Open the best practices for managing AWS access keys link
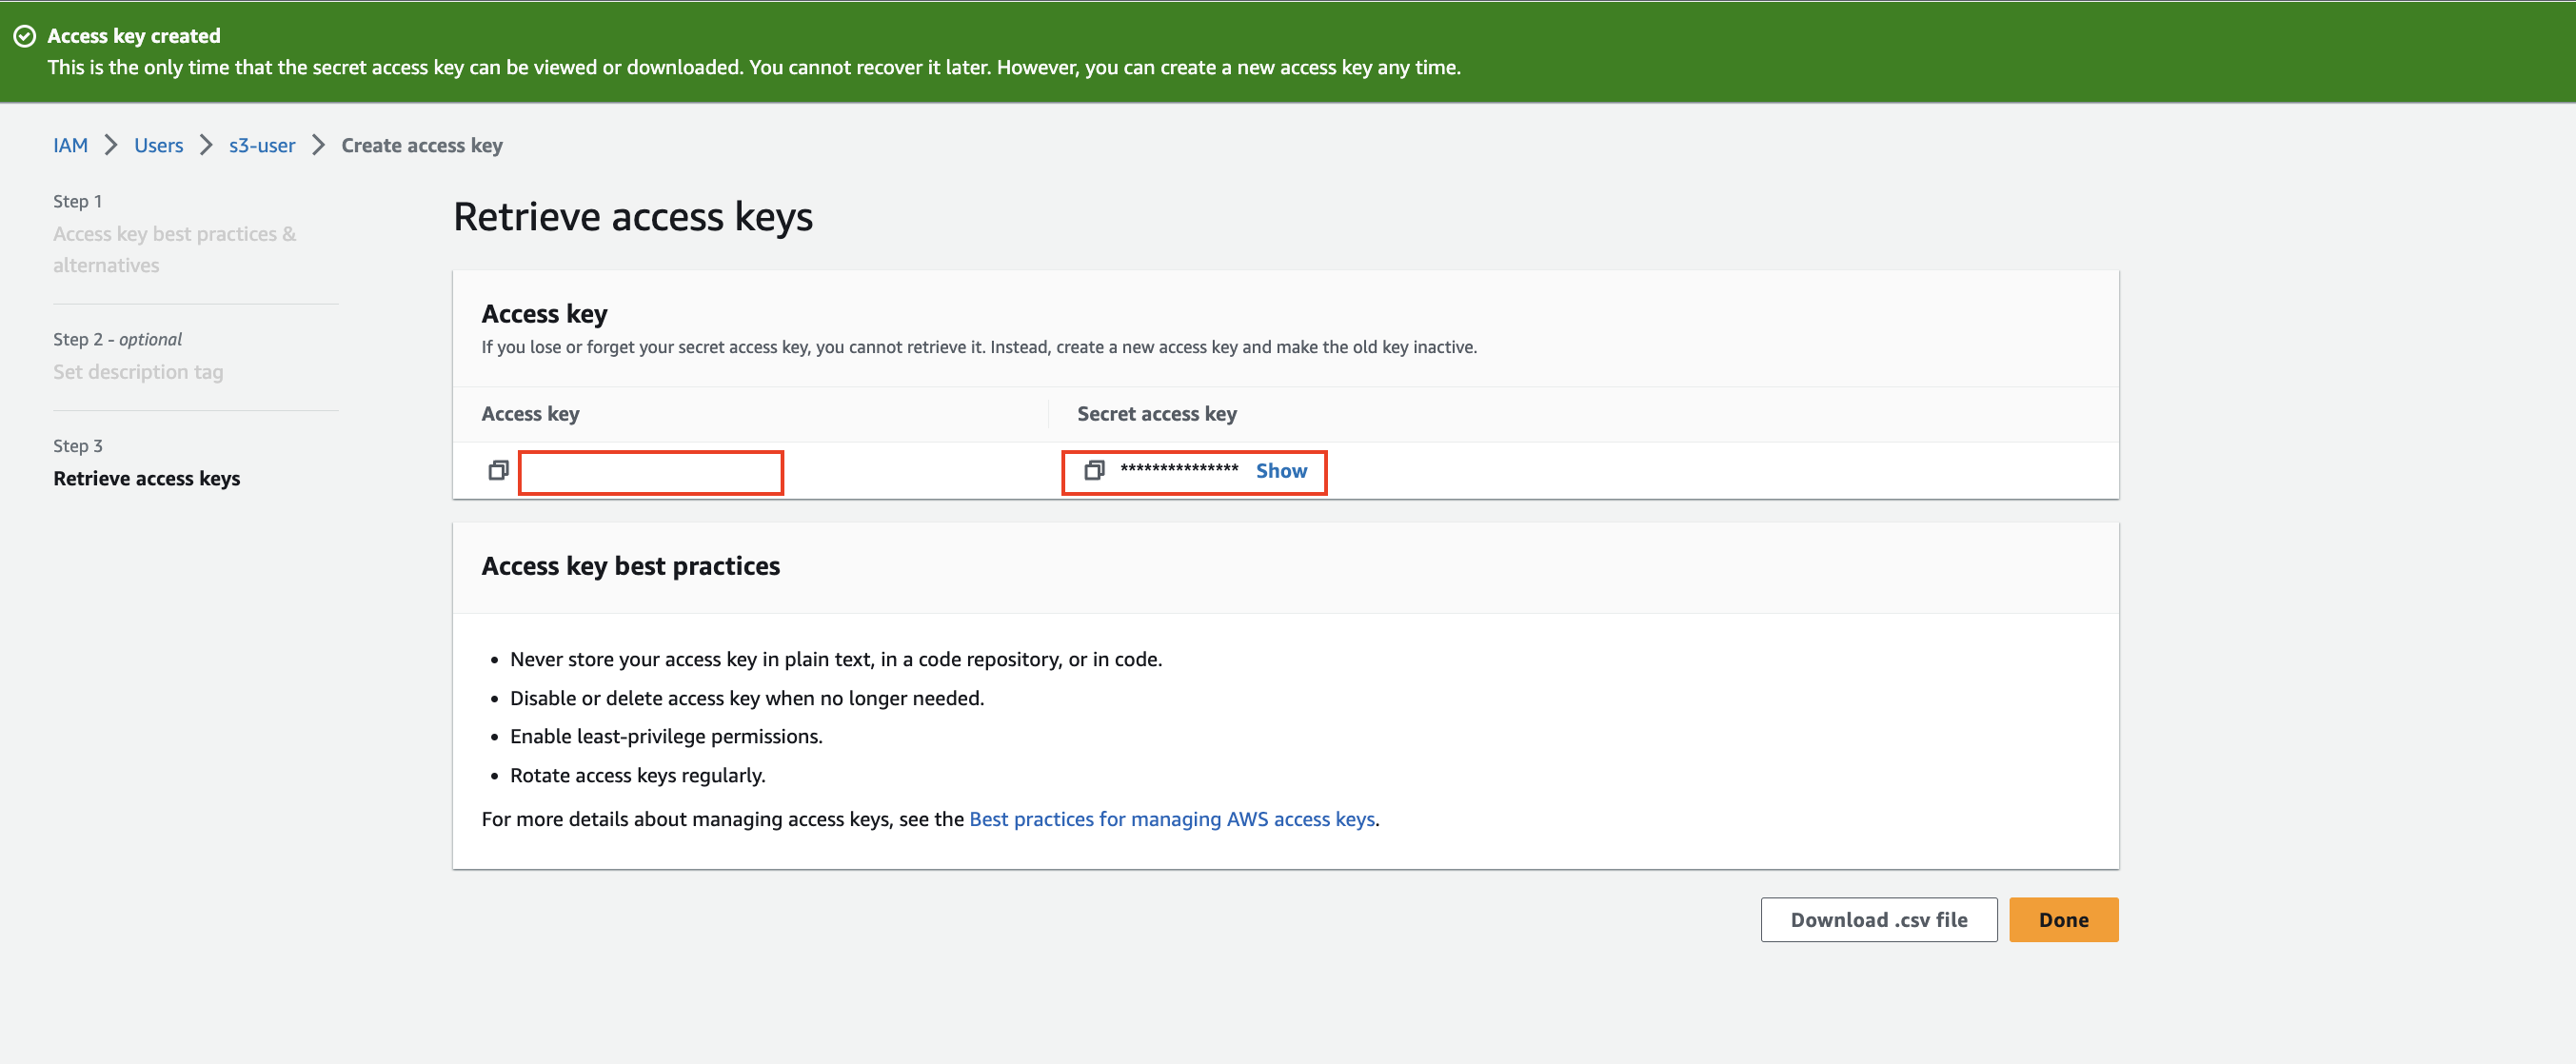This screenshot has width=2576, height=1064. [x=1172, y=819]
